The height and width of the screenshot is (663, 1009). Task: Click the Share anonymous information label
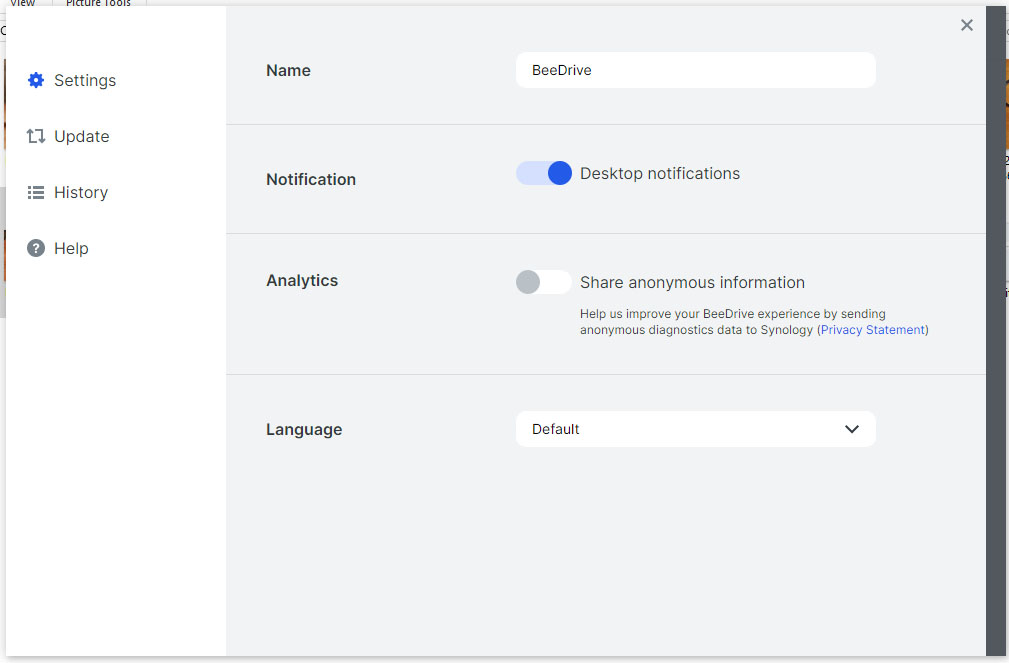[692, 282]
